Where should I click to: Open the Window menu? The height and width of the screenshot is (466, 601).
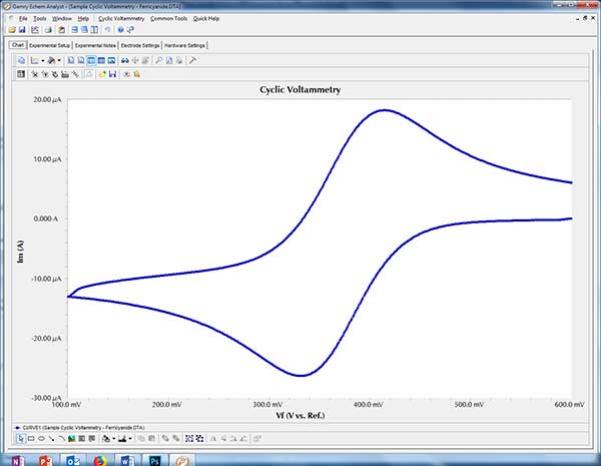[62, 18]
